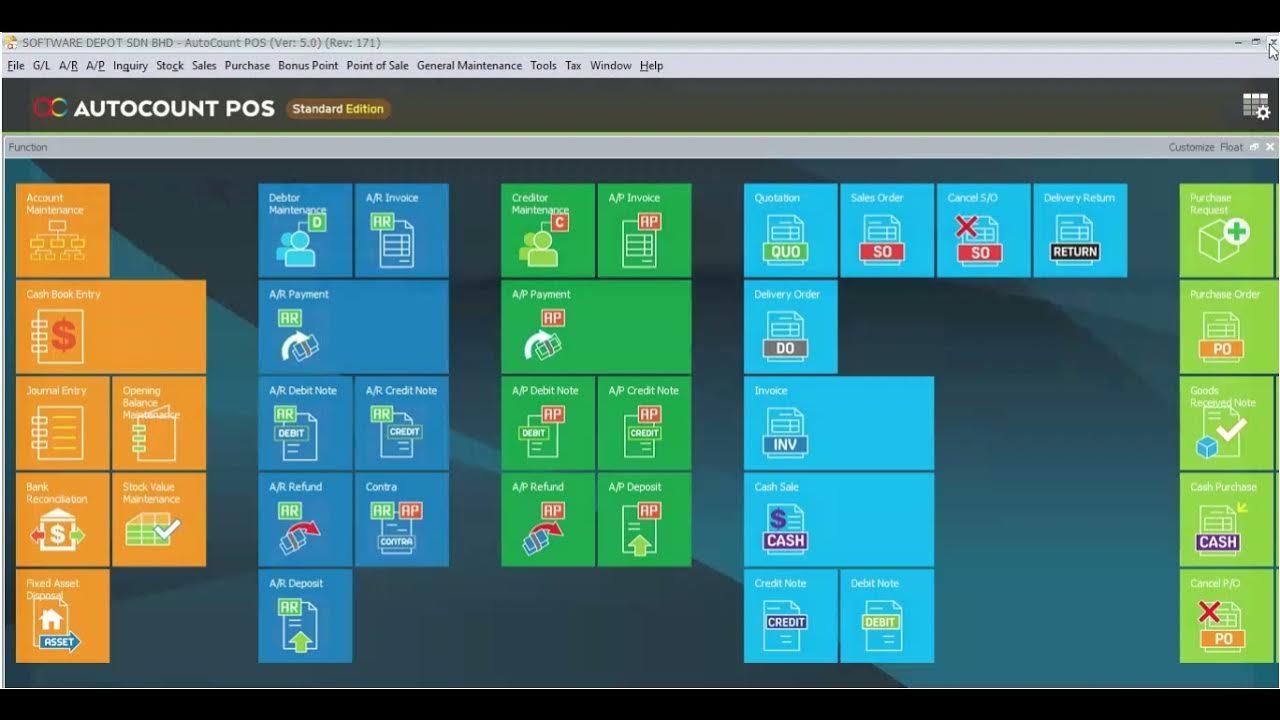Open the Sales Order tile
This screenshot has height=720, width=1280.
887,230
